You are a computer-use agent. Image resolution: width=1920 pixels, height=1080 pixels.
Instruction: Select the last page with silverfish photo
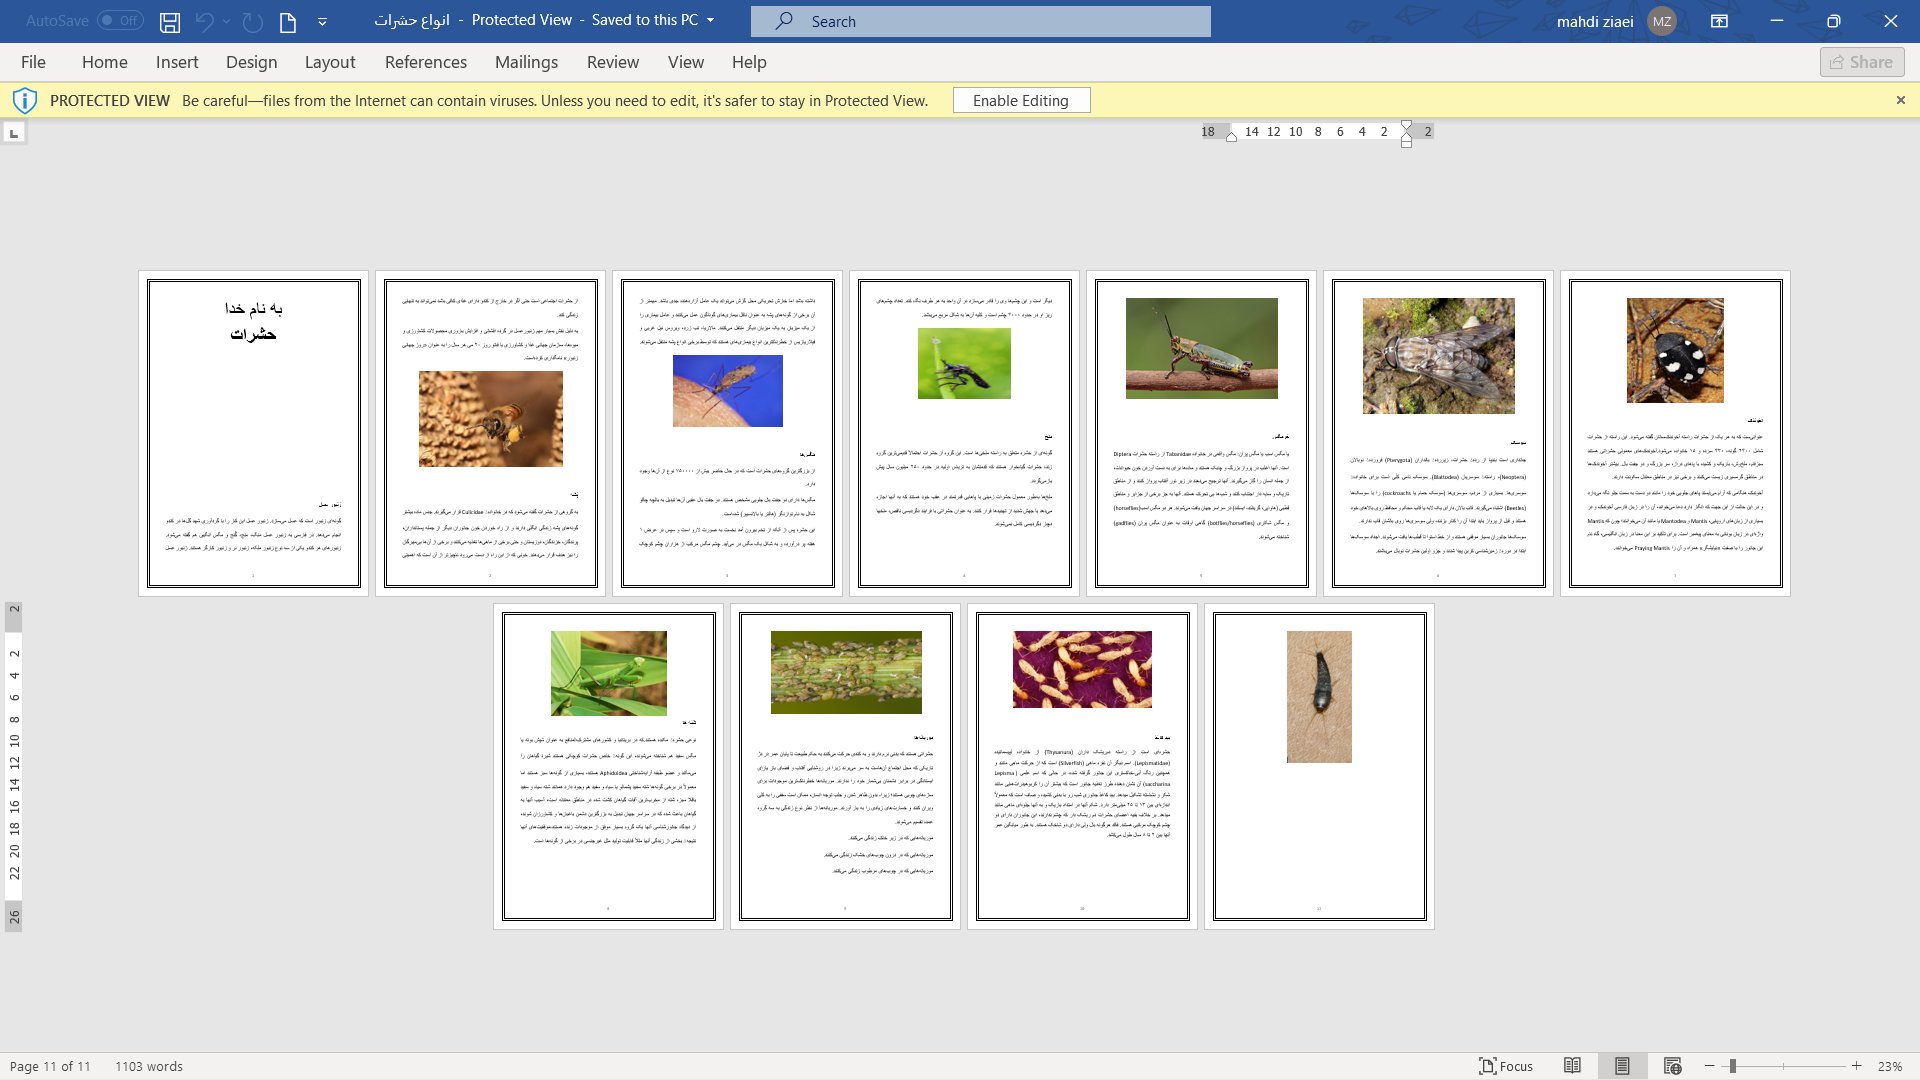pyautogui.click(x=1319, y=766)
